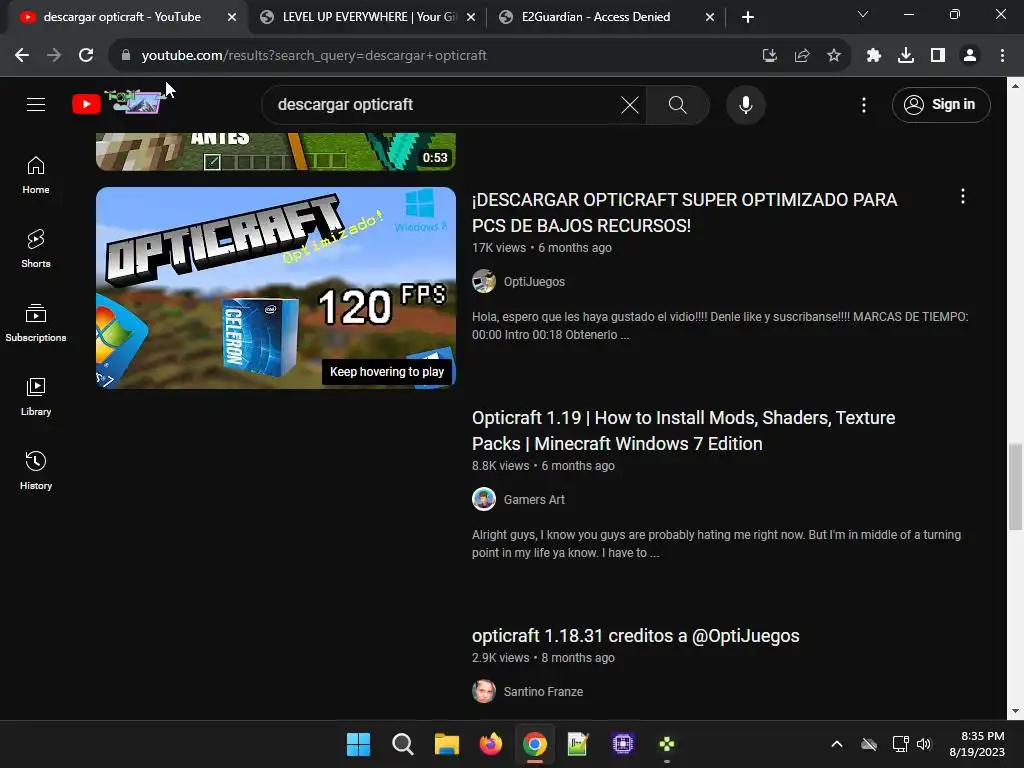Go back with the browser back arrow
Viewport: 1024px width, 768px height.
22,56
